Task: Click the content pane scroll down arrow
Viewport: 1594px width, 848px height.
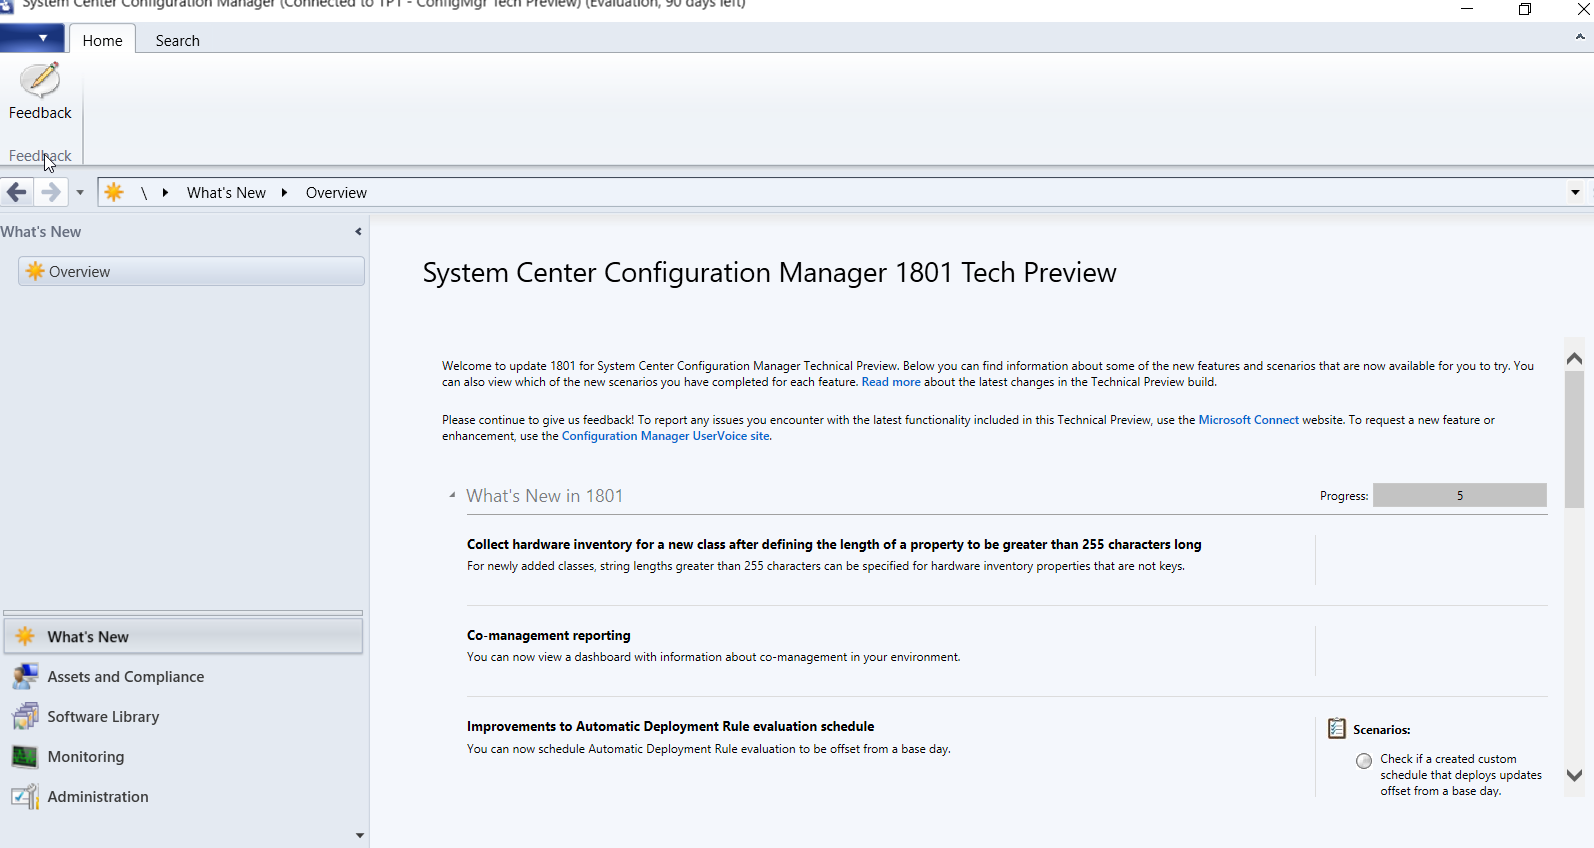Action: pyautogui.click(x=1574, y=775)
